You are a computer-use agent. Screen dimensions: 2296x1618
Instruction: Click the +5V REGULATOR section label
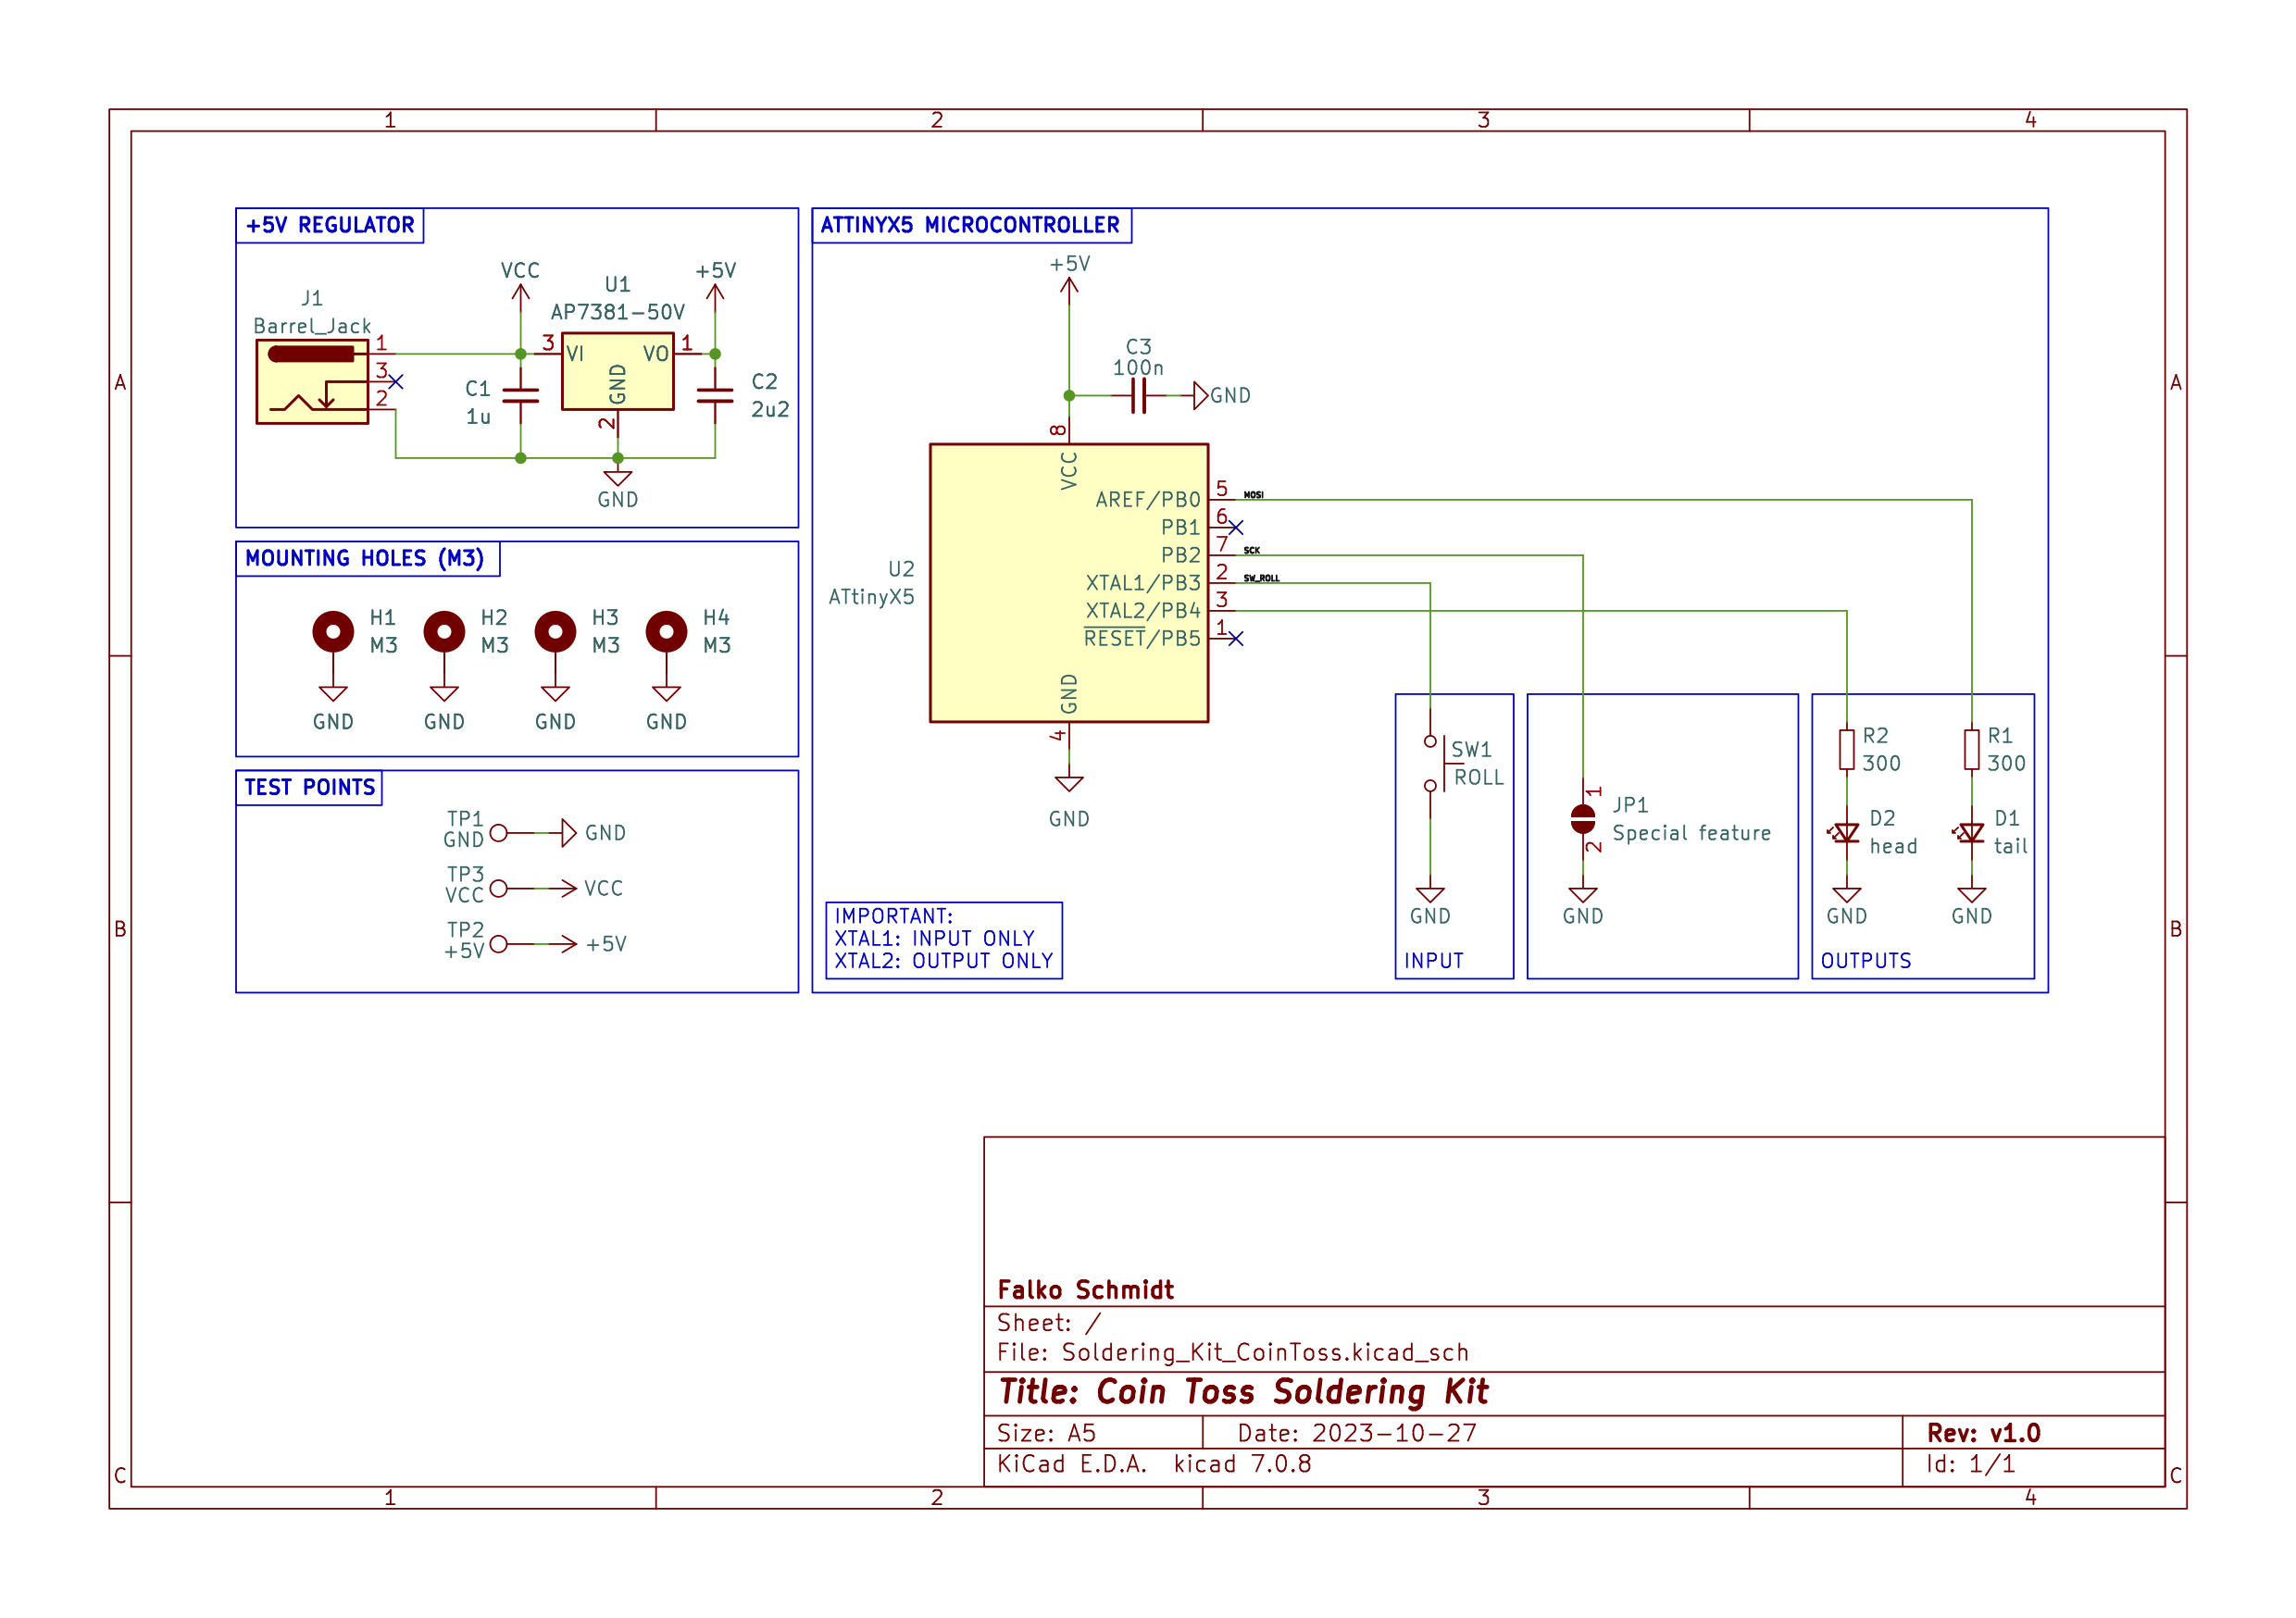pyautogui.click(x=330, y=225)
